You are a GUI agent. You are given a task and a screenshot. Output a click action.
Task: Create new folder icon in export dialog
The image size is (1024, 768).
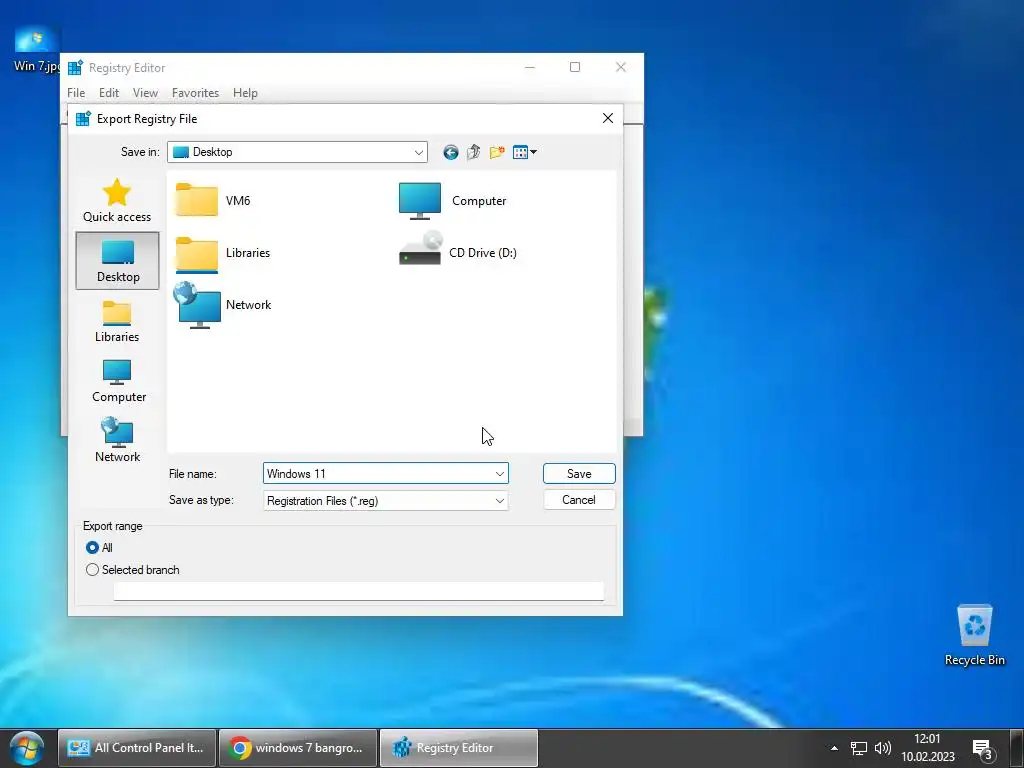(x=497, y=152)
